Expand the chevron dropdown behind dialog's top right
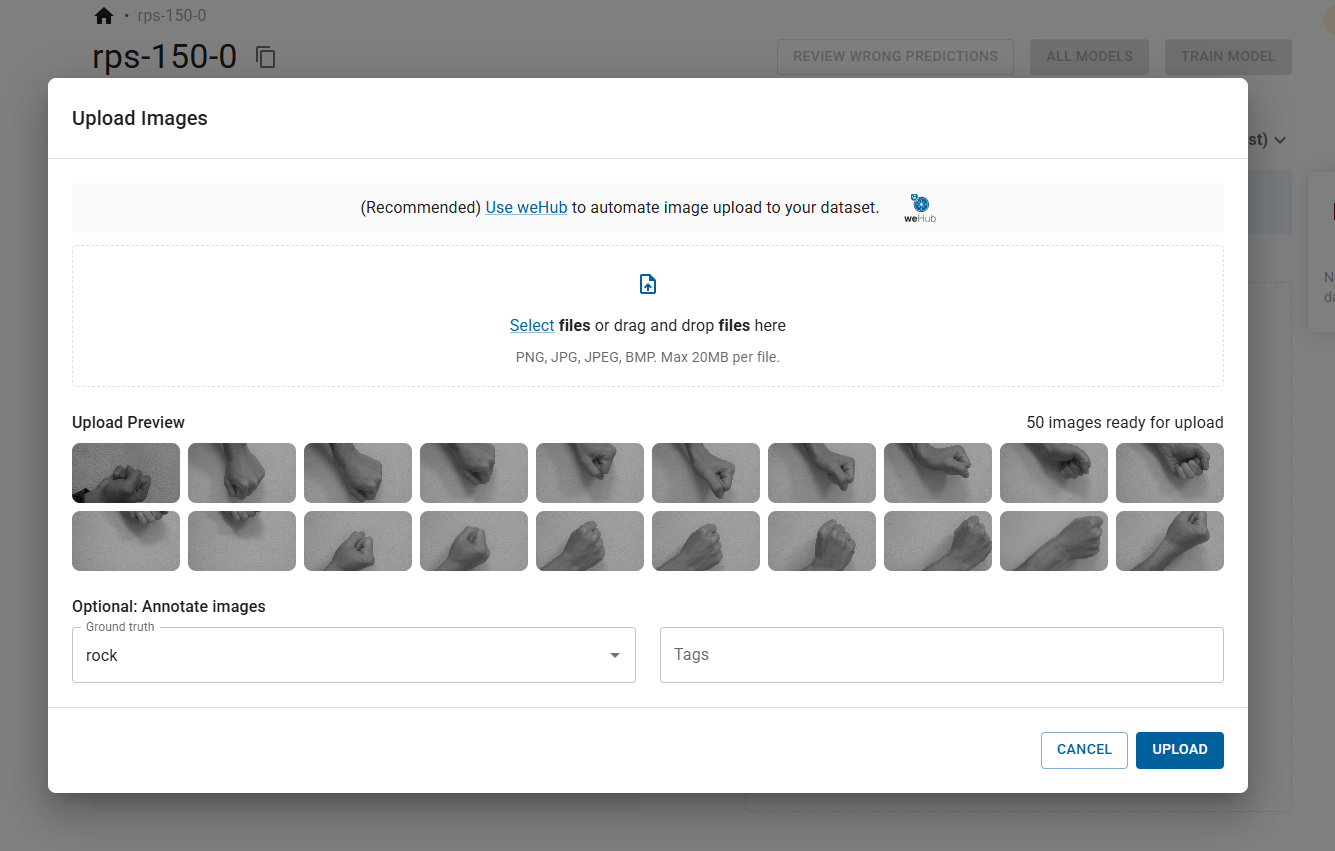Screen dimensions: 1335x851 pos(1279,141)
